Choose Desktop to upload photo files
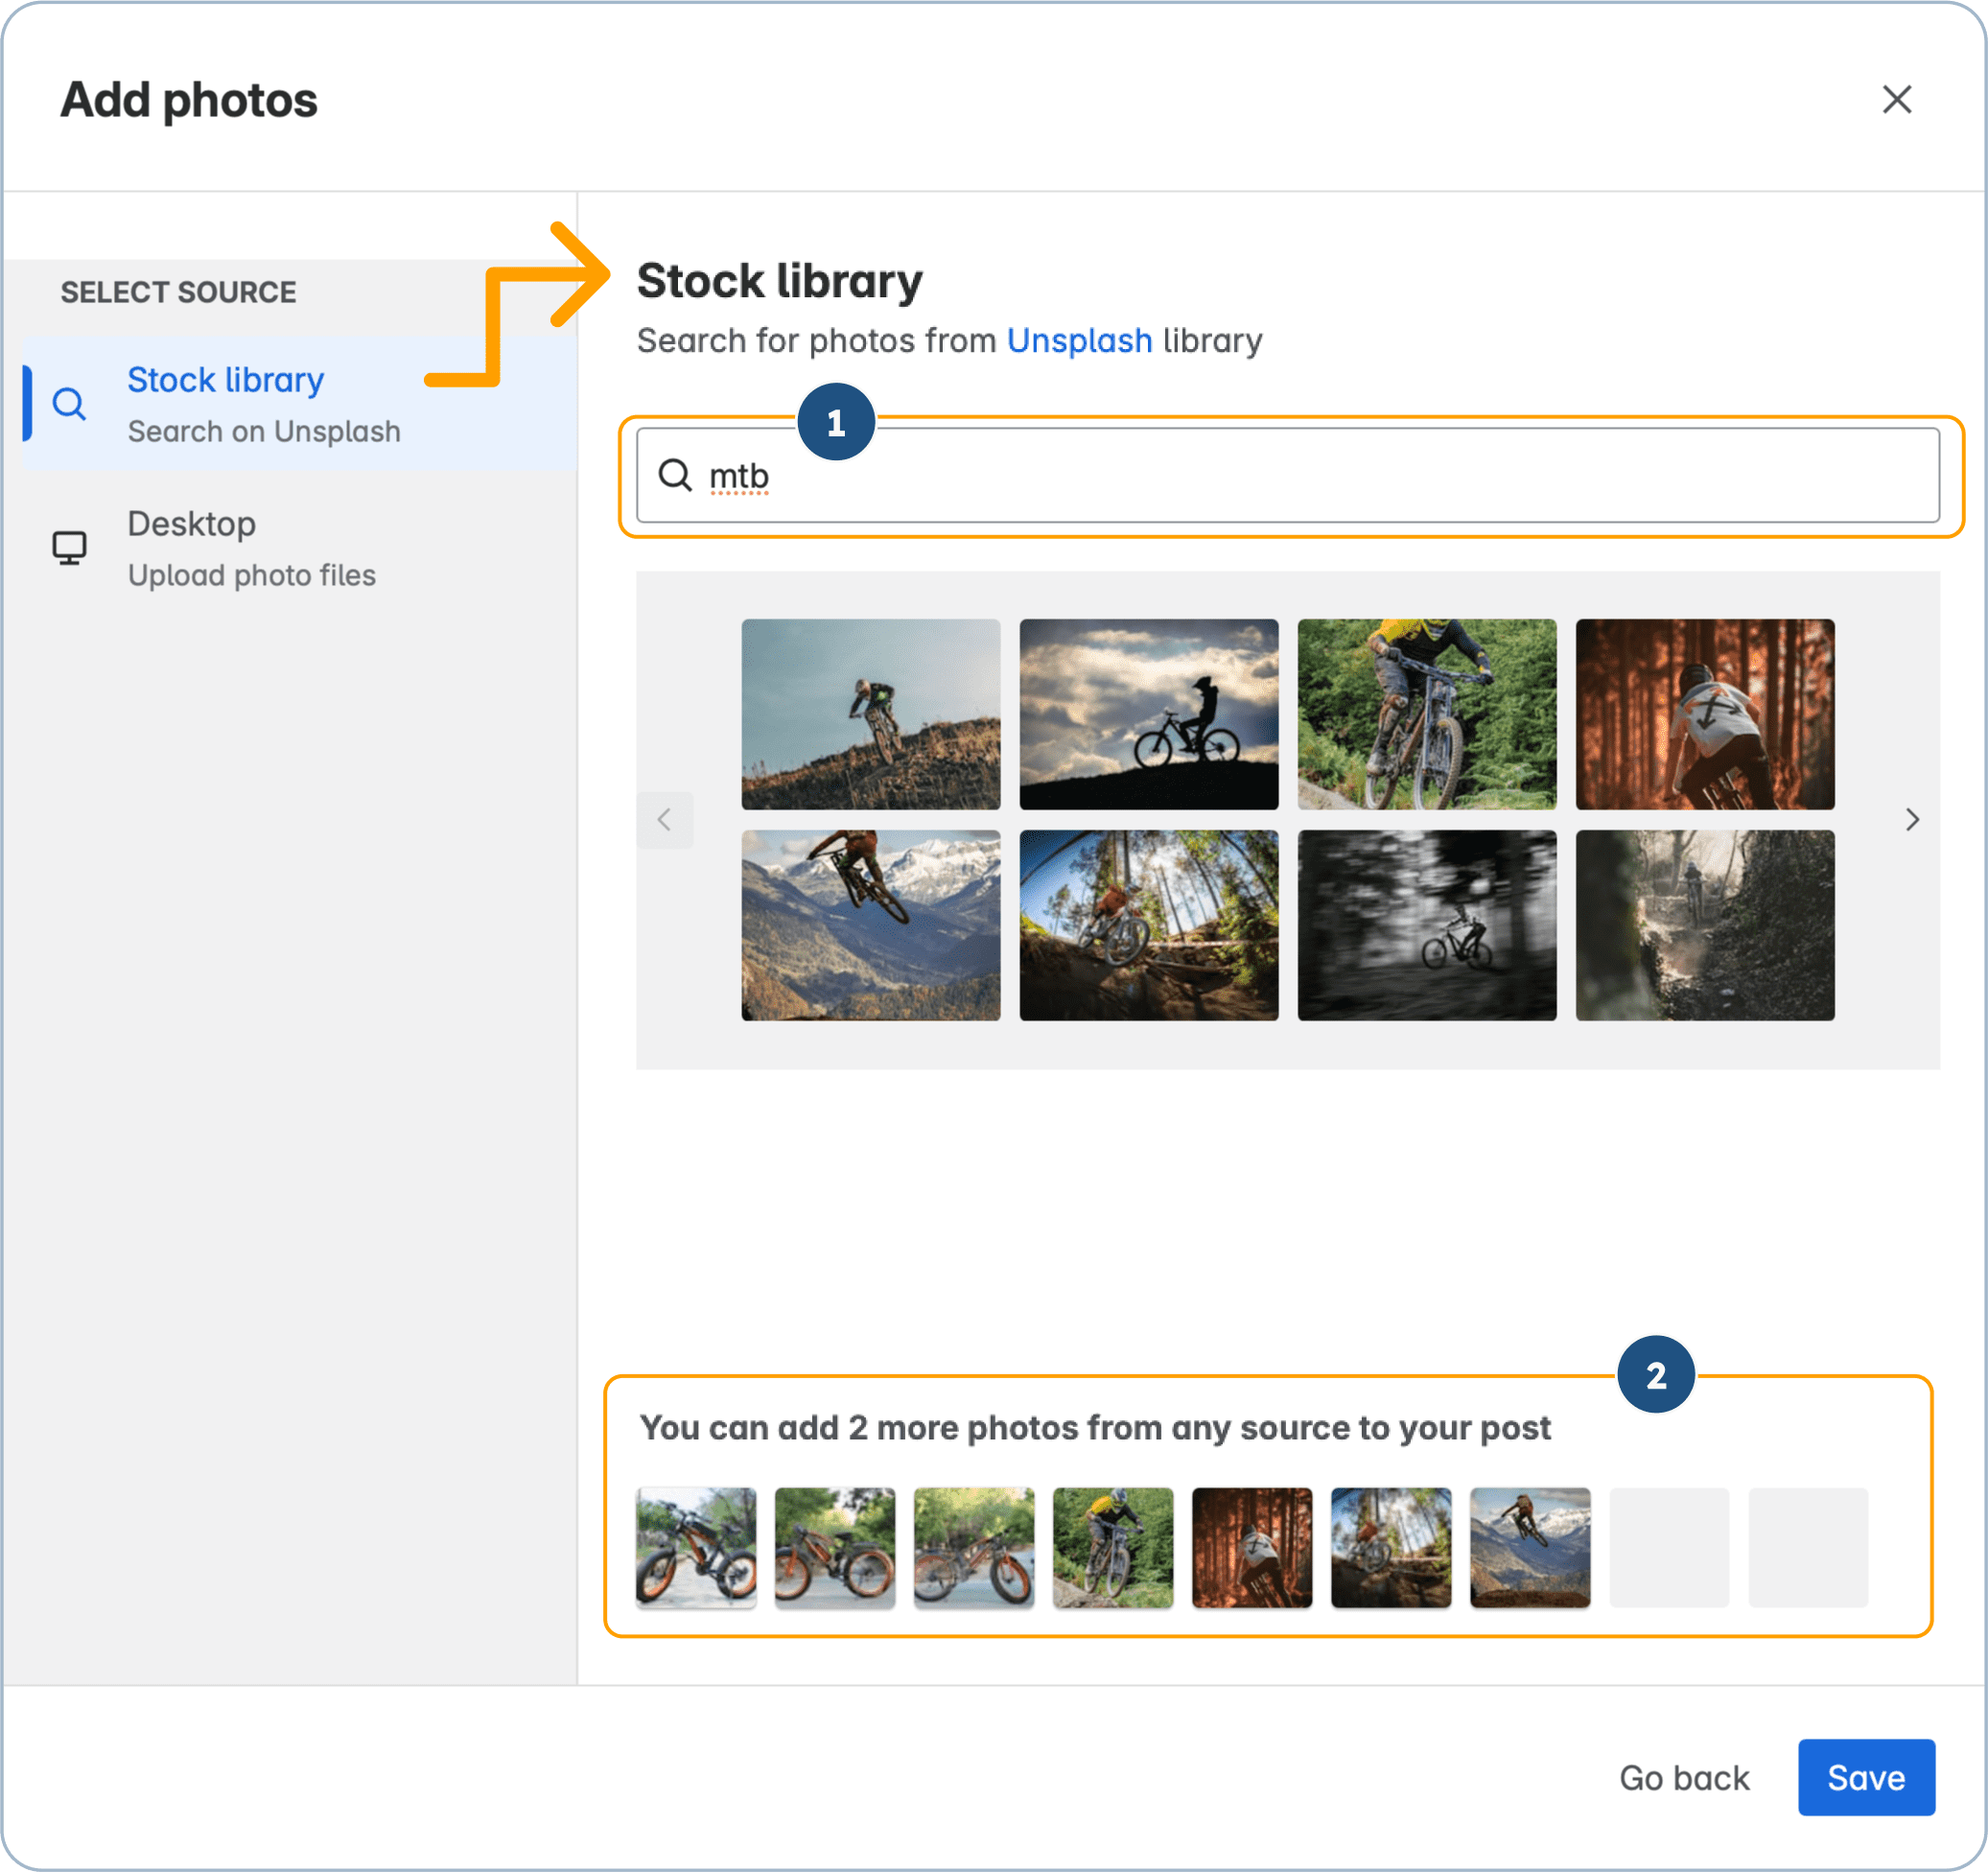 [193, 523]
